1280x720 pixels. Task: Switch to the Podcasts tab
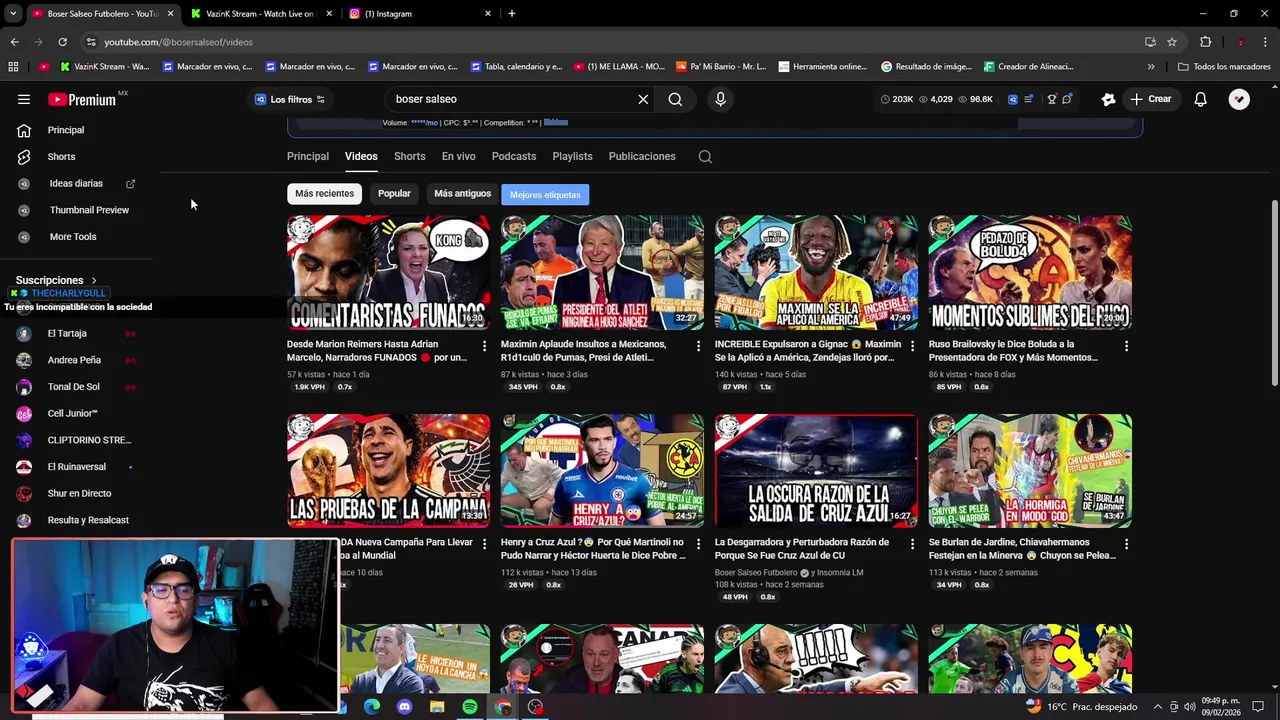[x=514, y=156]
